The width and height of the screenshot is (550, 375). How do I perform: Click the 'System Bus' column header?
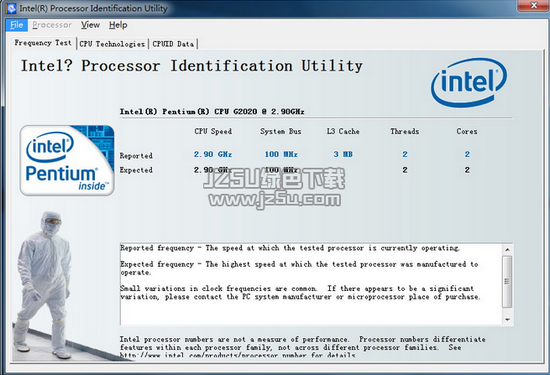(x=281, y=131)
